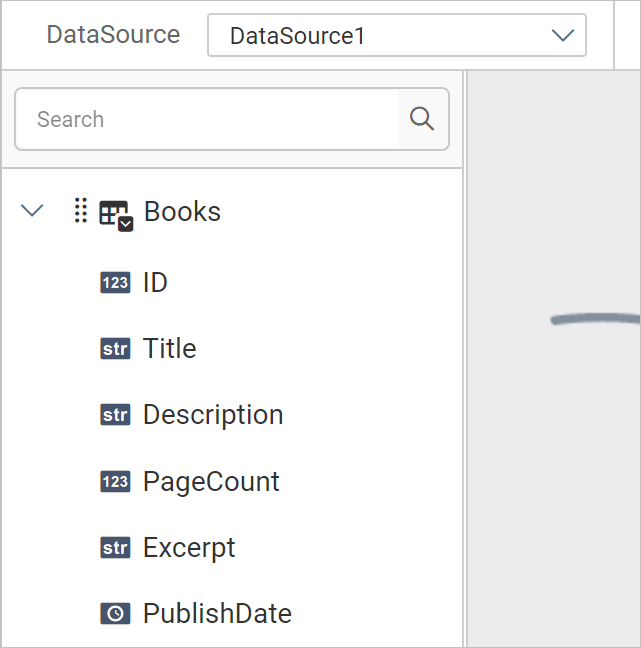Click the search magnifier icon

422,119
